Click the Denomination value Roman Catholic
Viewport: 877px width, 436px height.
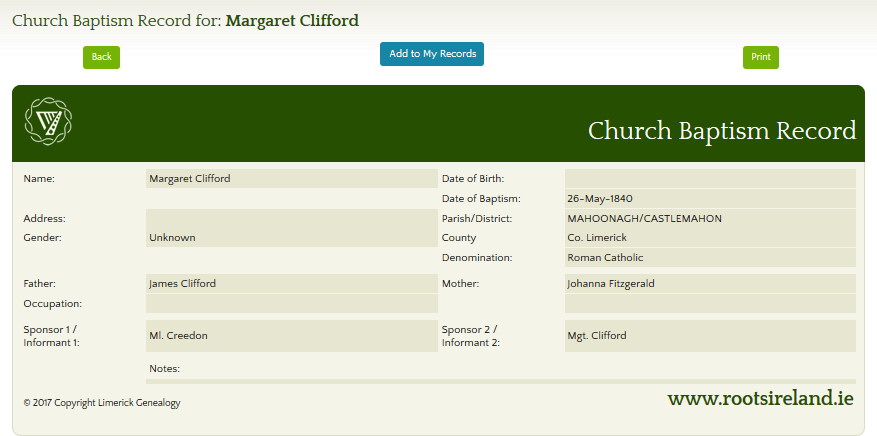[x=709, y=258]
